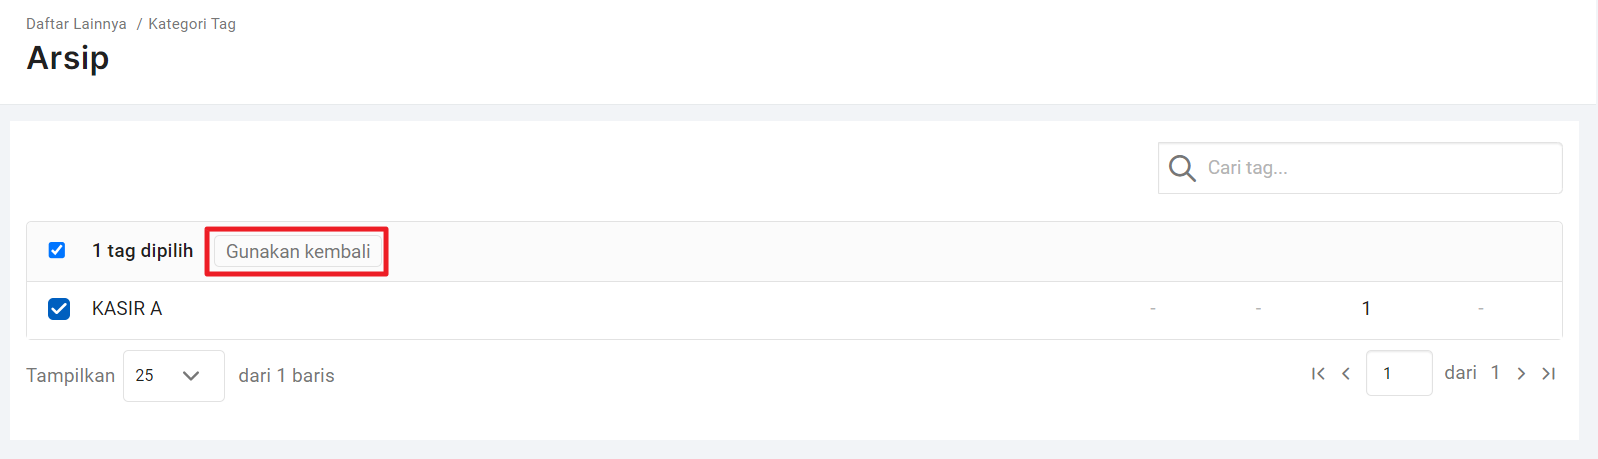
Task: Open the rows-per-page 25 dropdown
Action: click(x=174, y=376)
